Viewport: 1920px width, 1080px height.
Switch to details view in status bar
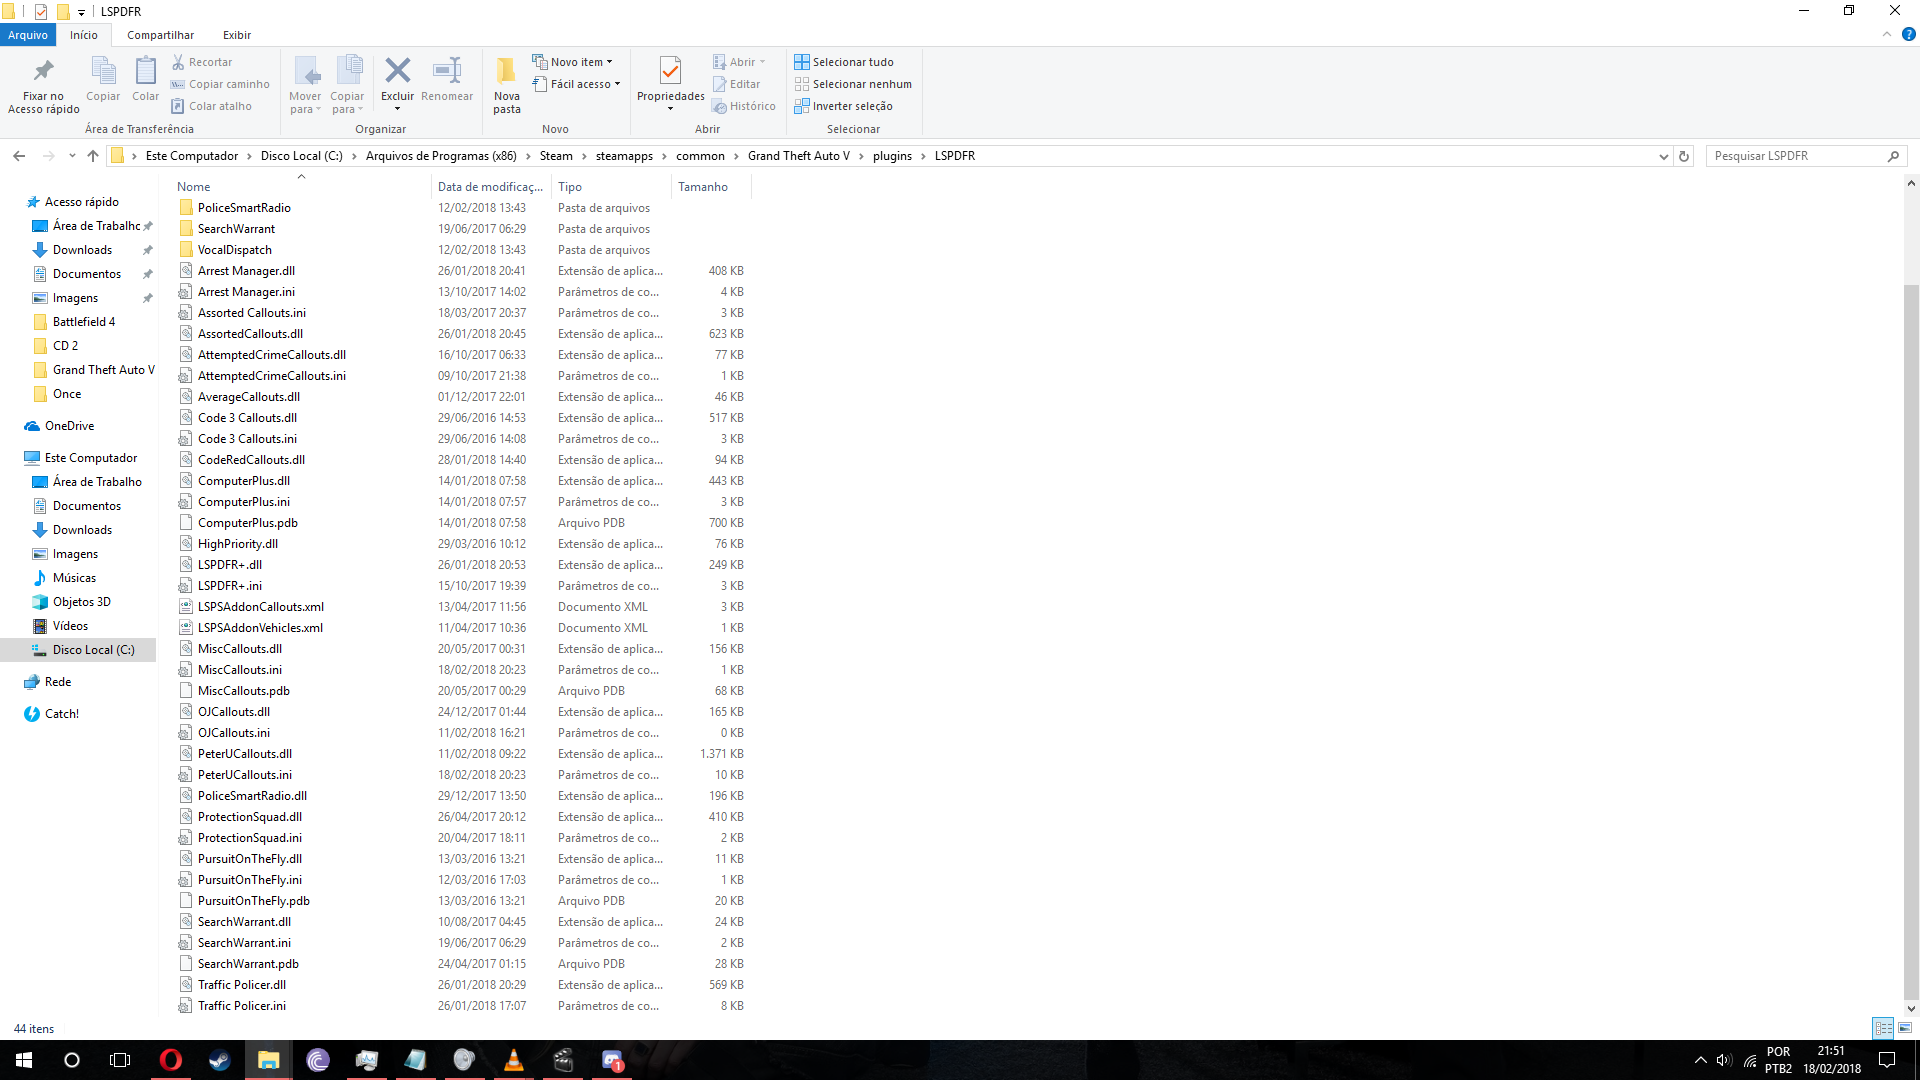click(1883, 1028)
